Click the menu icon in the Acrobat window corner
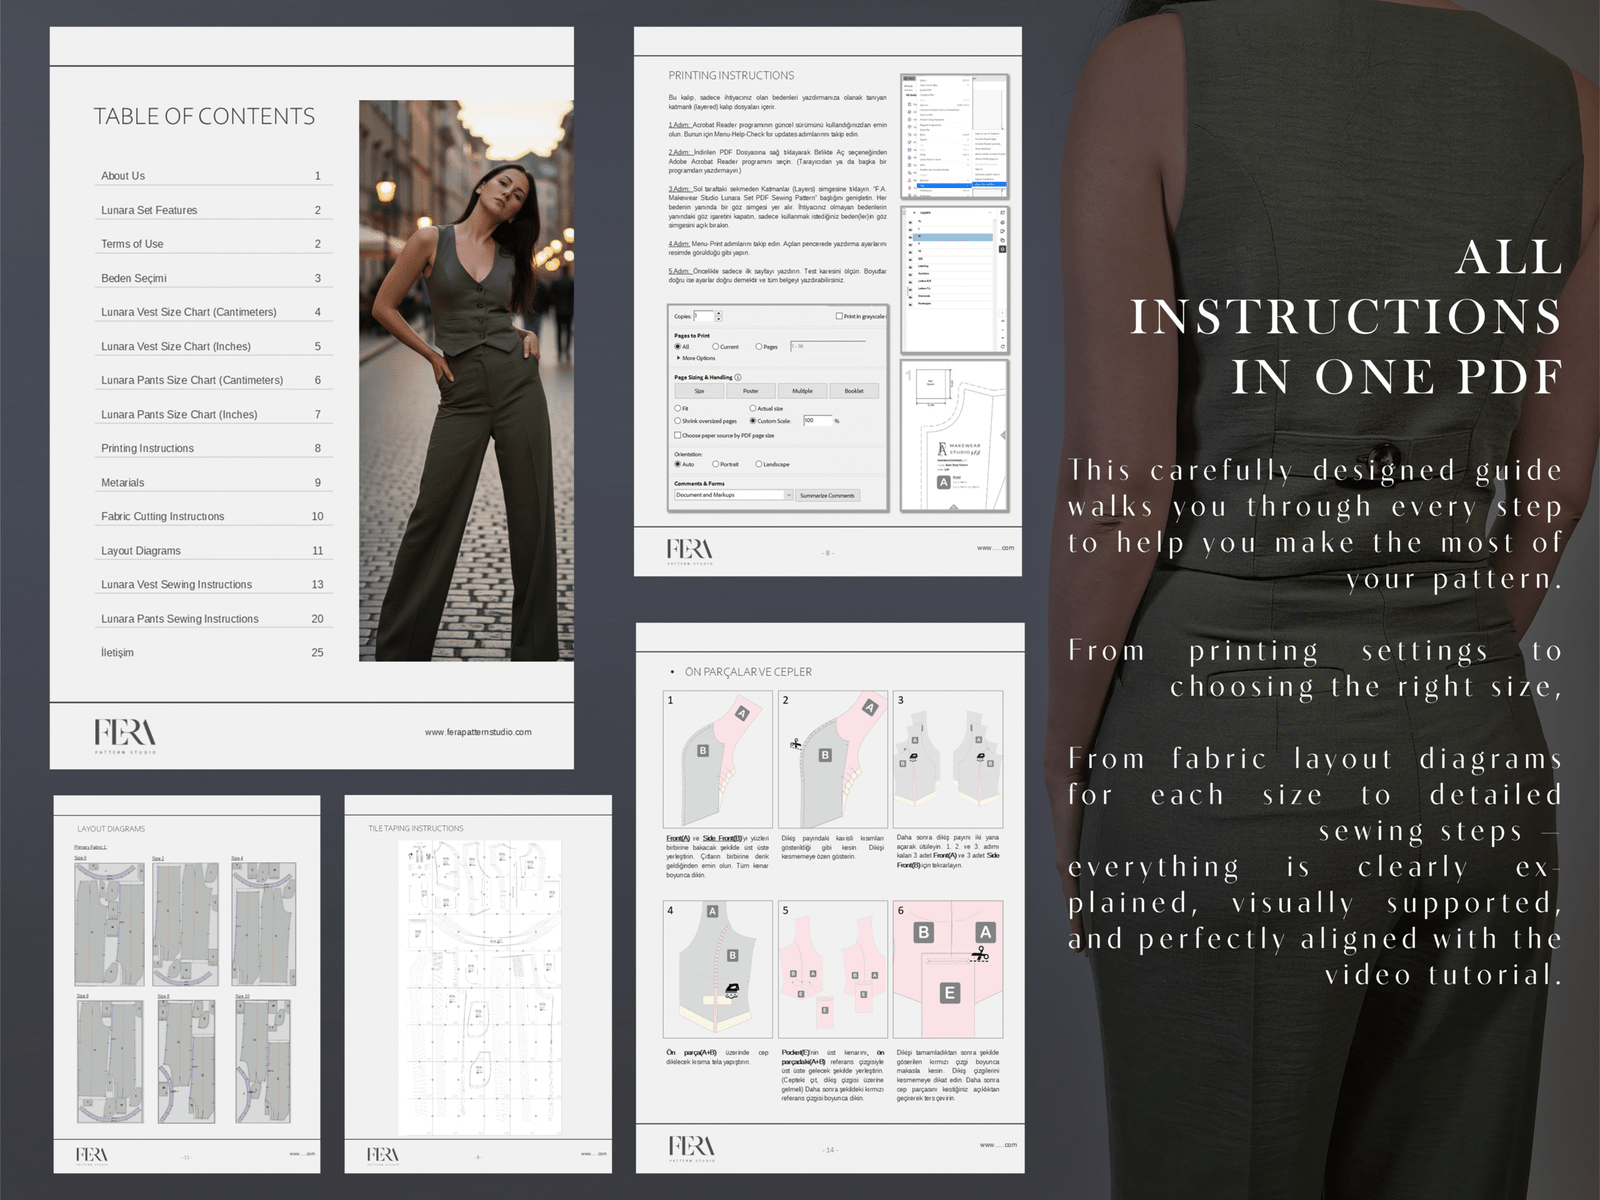The height and width of the screenshot is (1200, 1600). [x=908, y=78]
